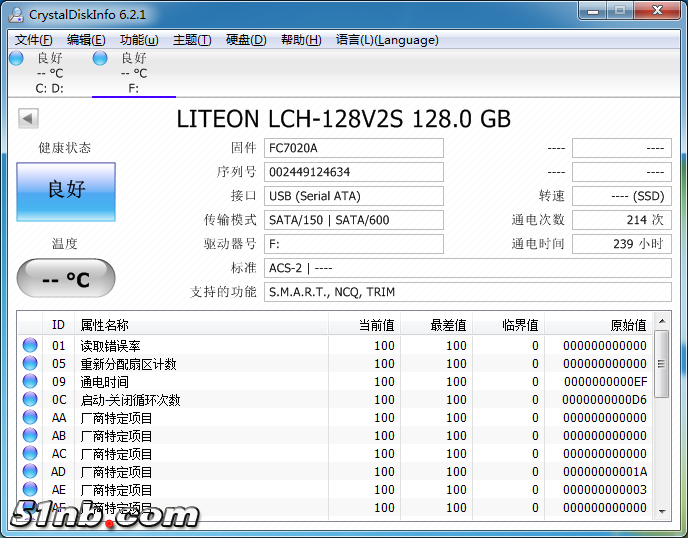Click status orb for attribute AD

(30, 471)
